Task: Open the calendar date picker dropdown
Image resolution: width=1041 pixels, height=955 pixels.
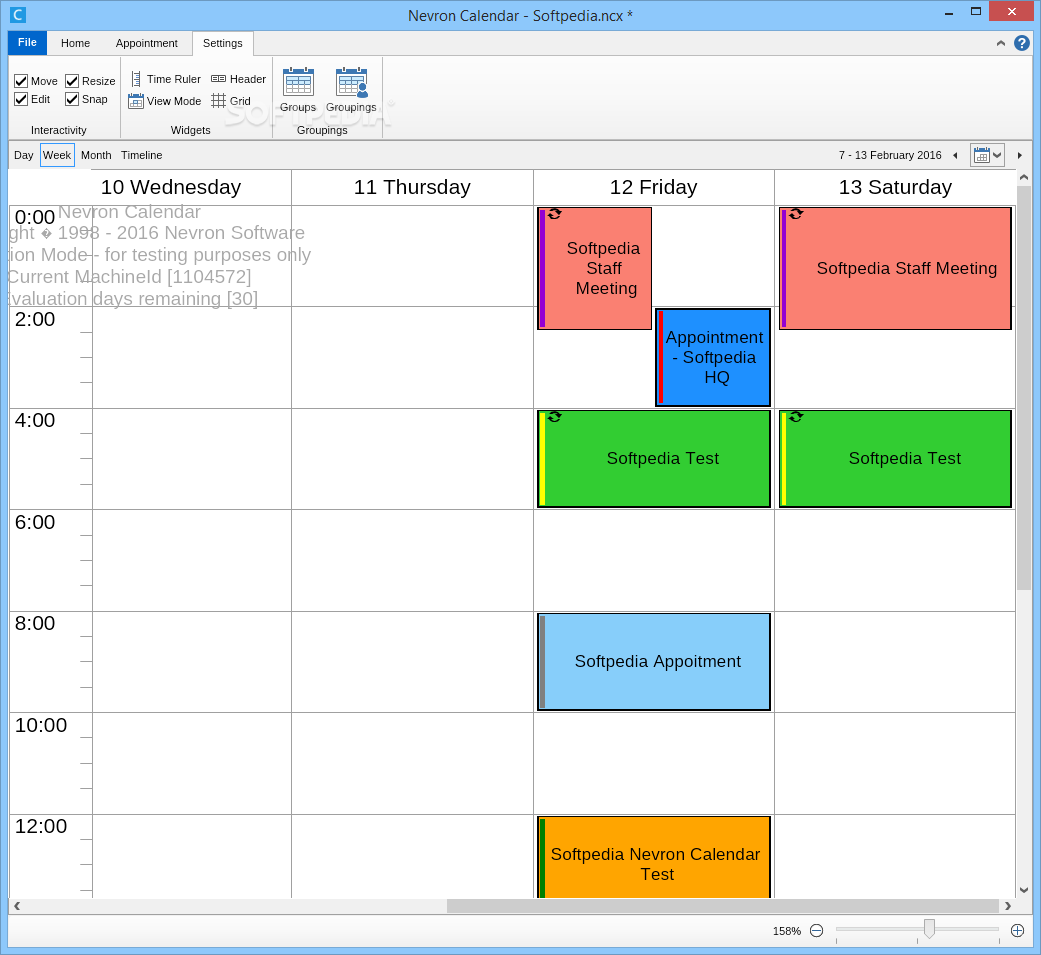Action: (987, 155)
